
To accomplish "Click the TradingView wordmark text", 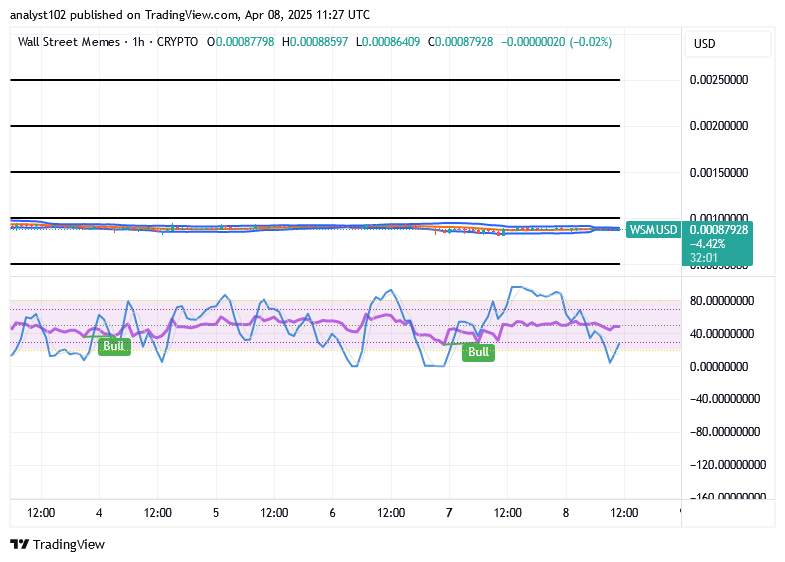I will (x=69, y=544).
